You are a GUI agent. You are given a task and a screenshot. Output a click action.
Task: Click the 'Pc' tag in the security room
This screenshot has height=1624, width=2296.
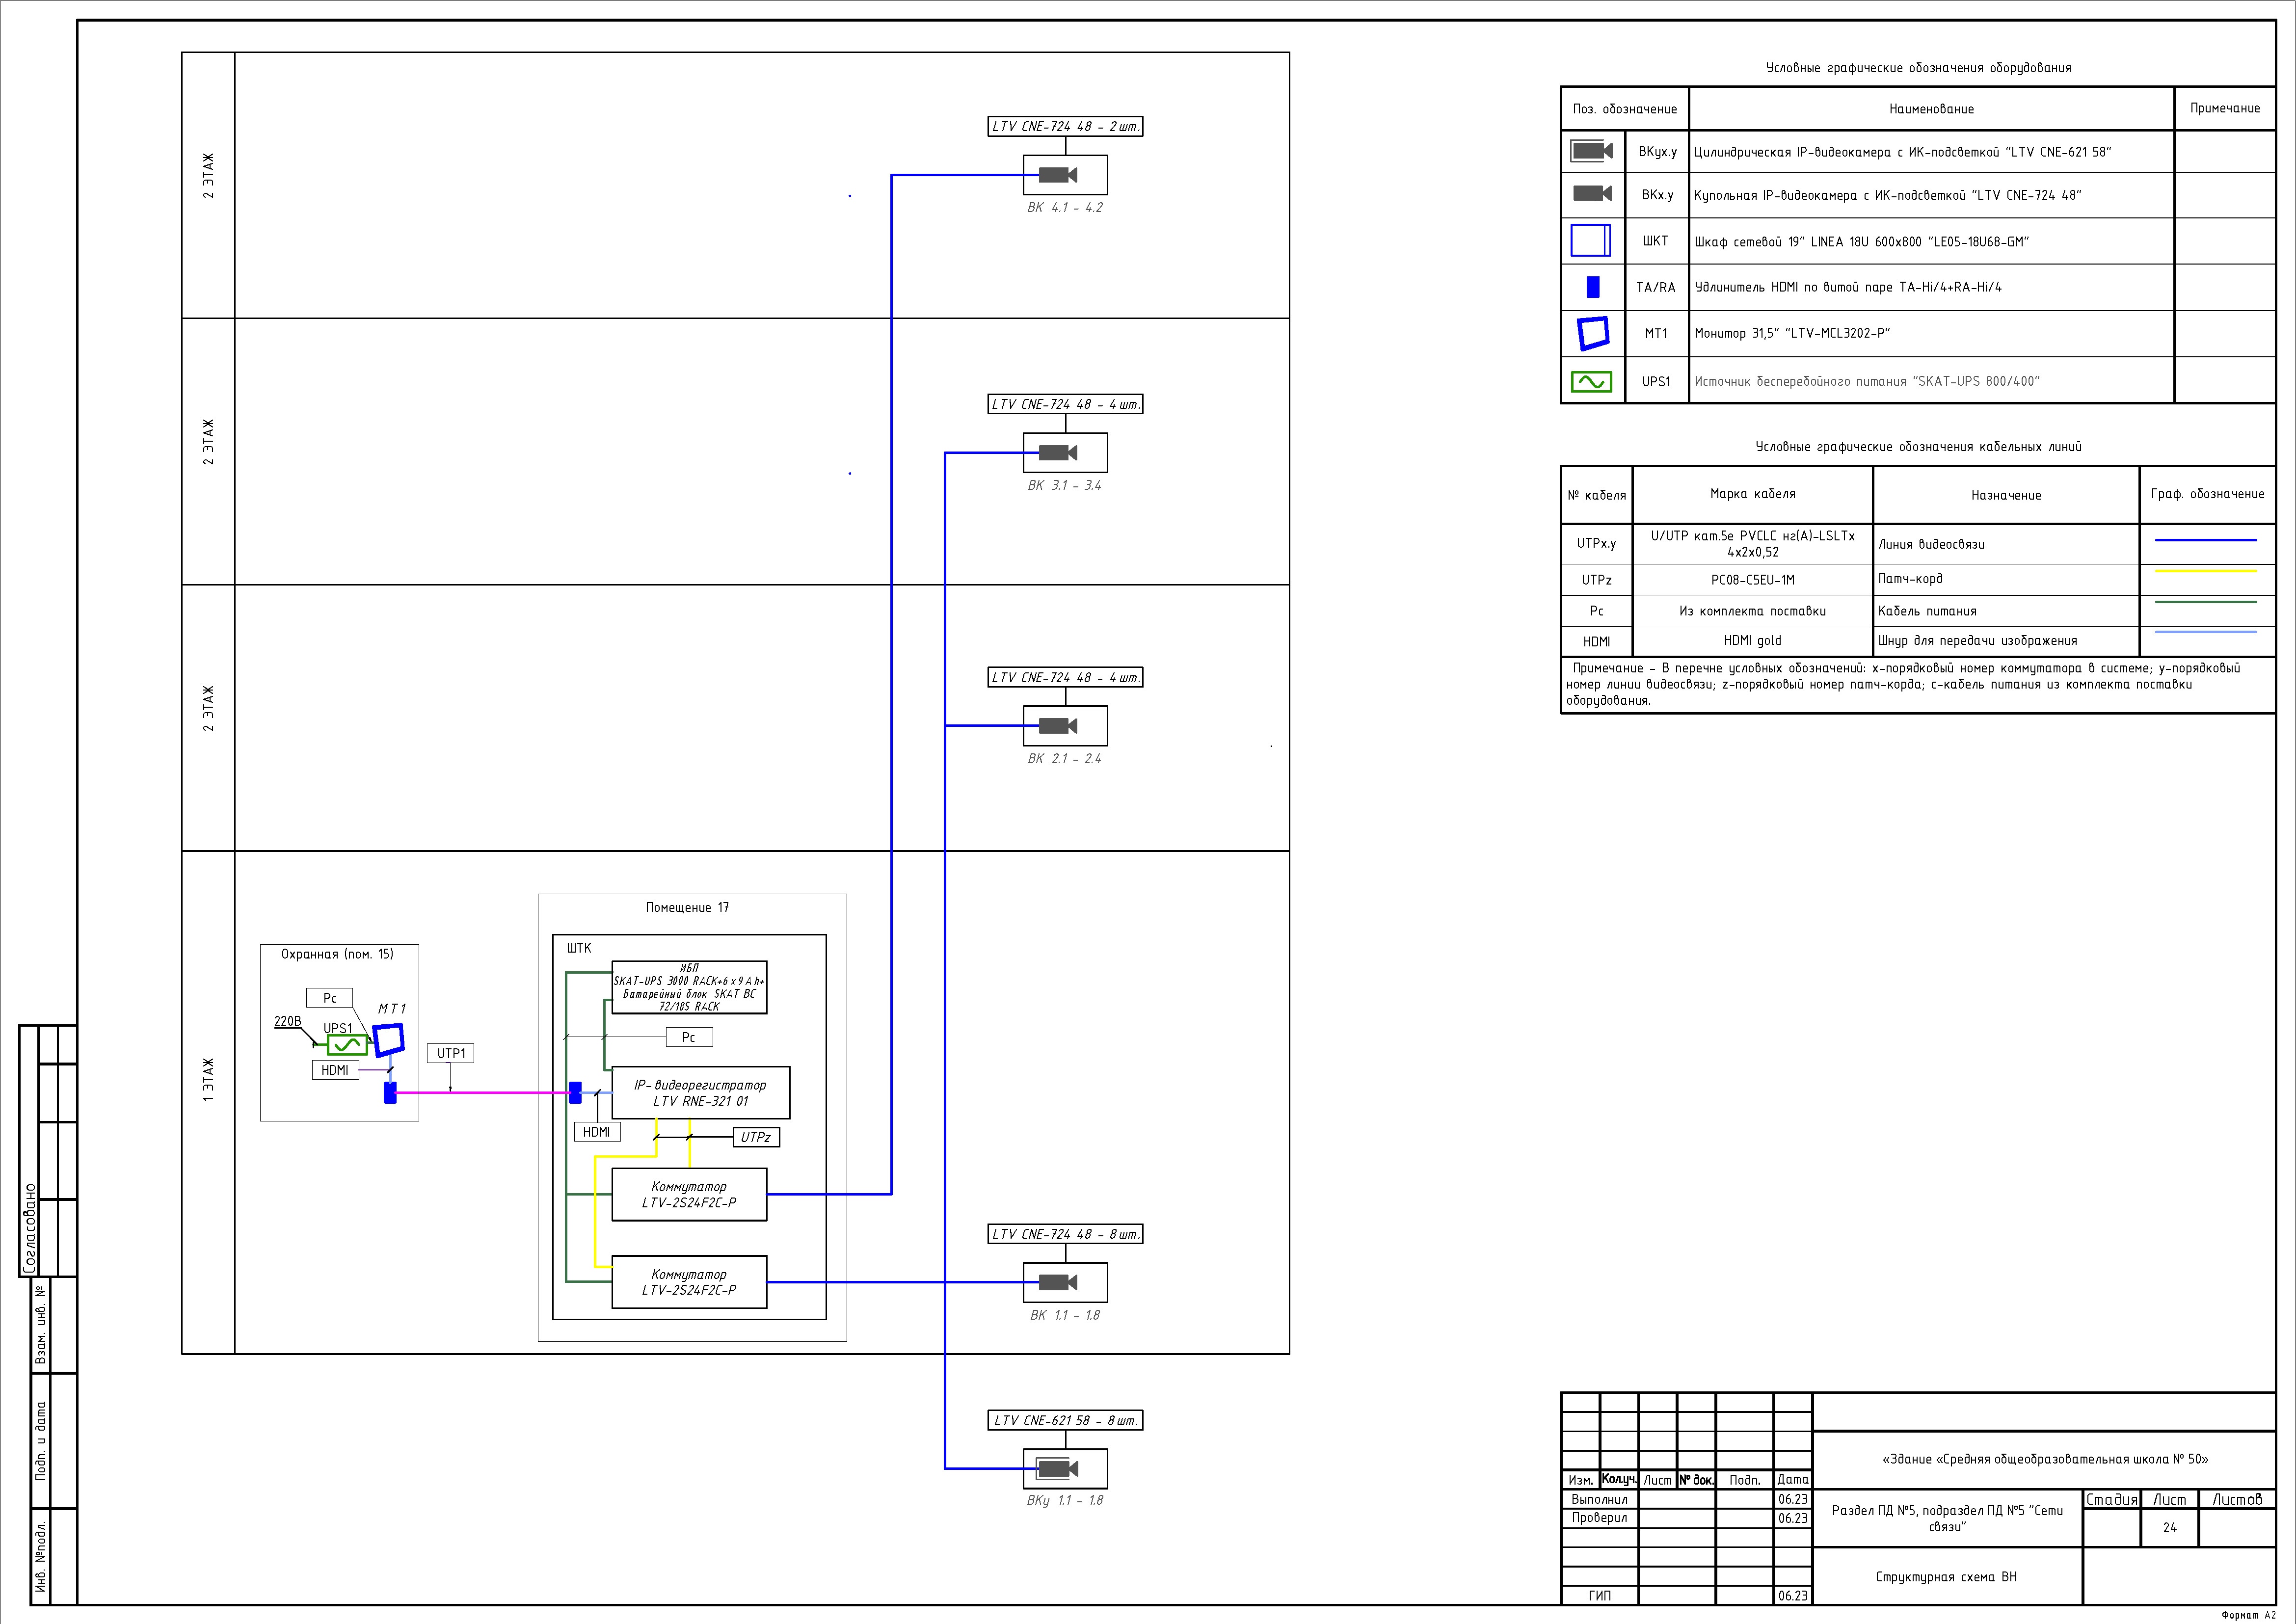click(x=330, y=998)
